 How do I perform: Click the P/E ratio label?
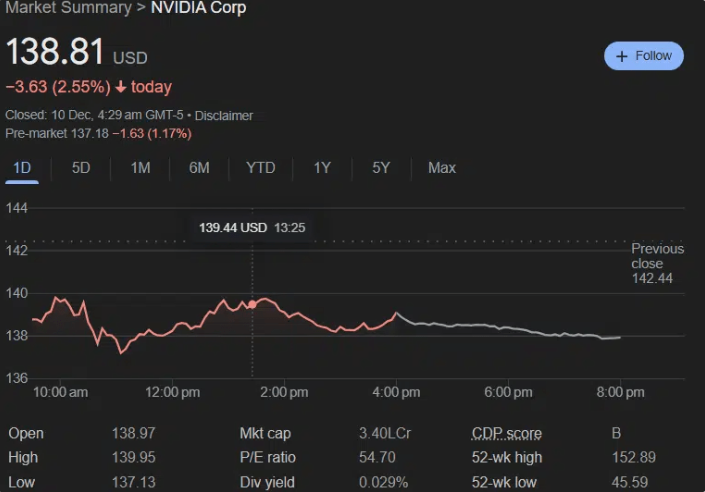[x=268, y=457]
